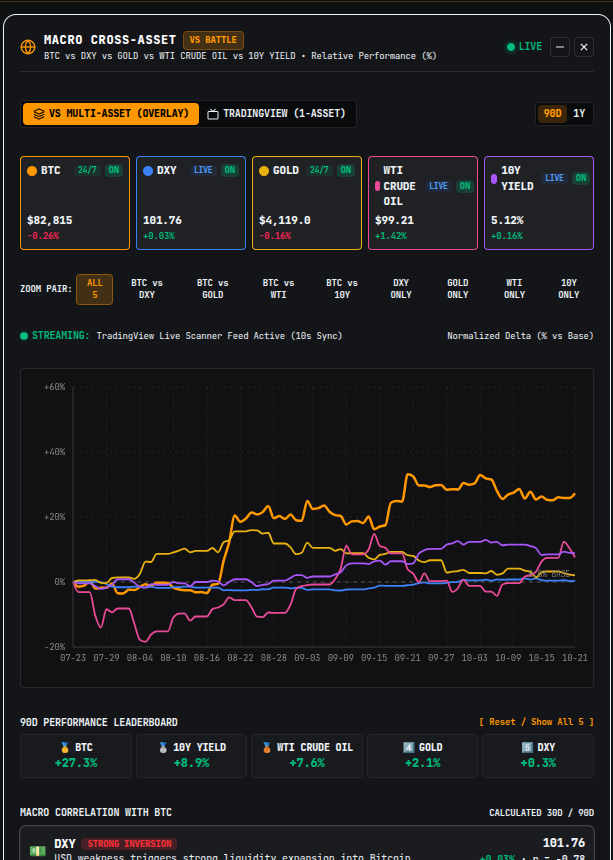This screenshot has height=860, width=613.
Task: Click the number 5 icon next to DXY
Action: 526,748
